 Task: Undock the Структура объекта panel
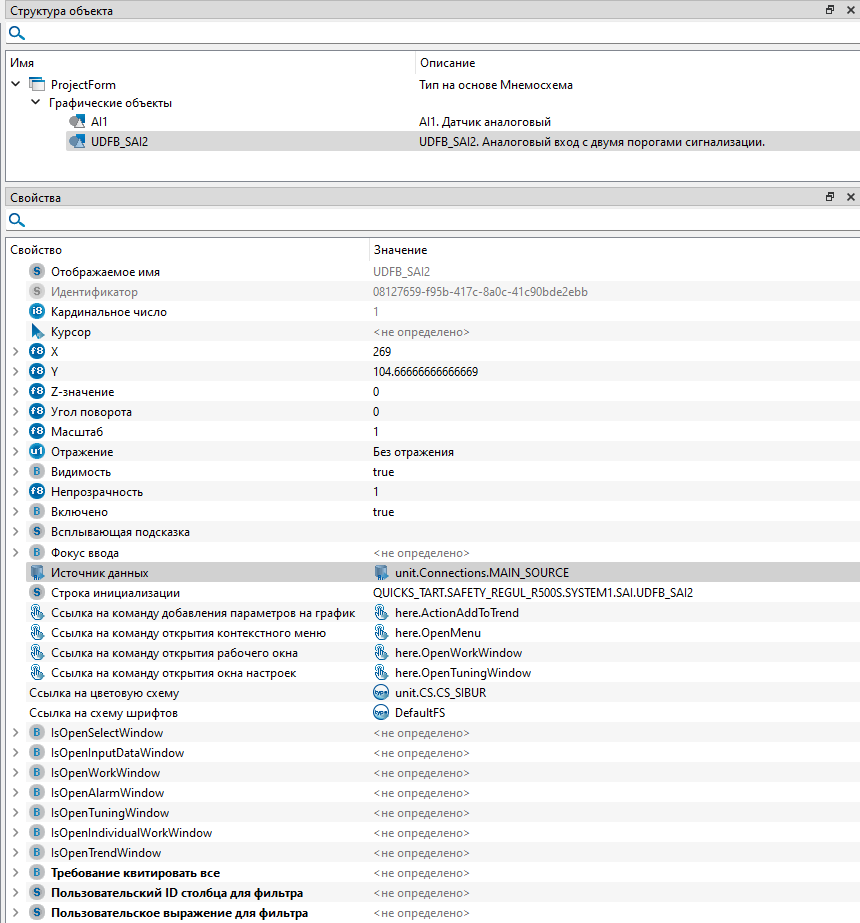[x=830, y=10]
